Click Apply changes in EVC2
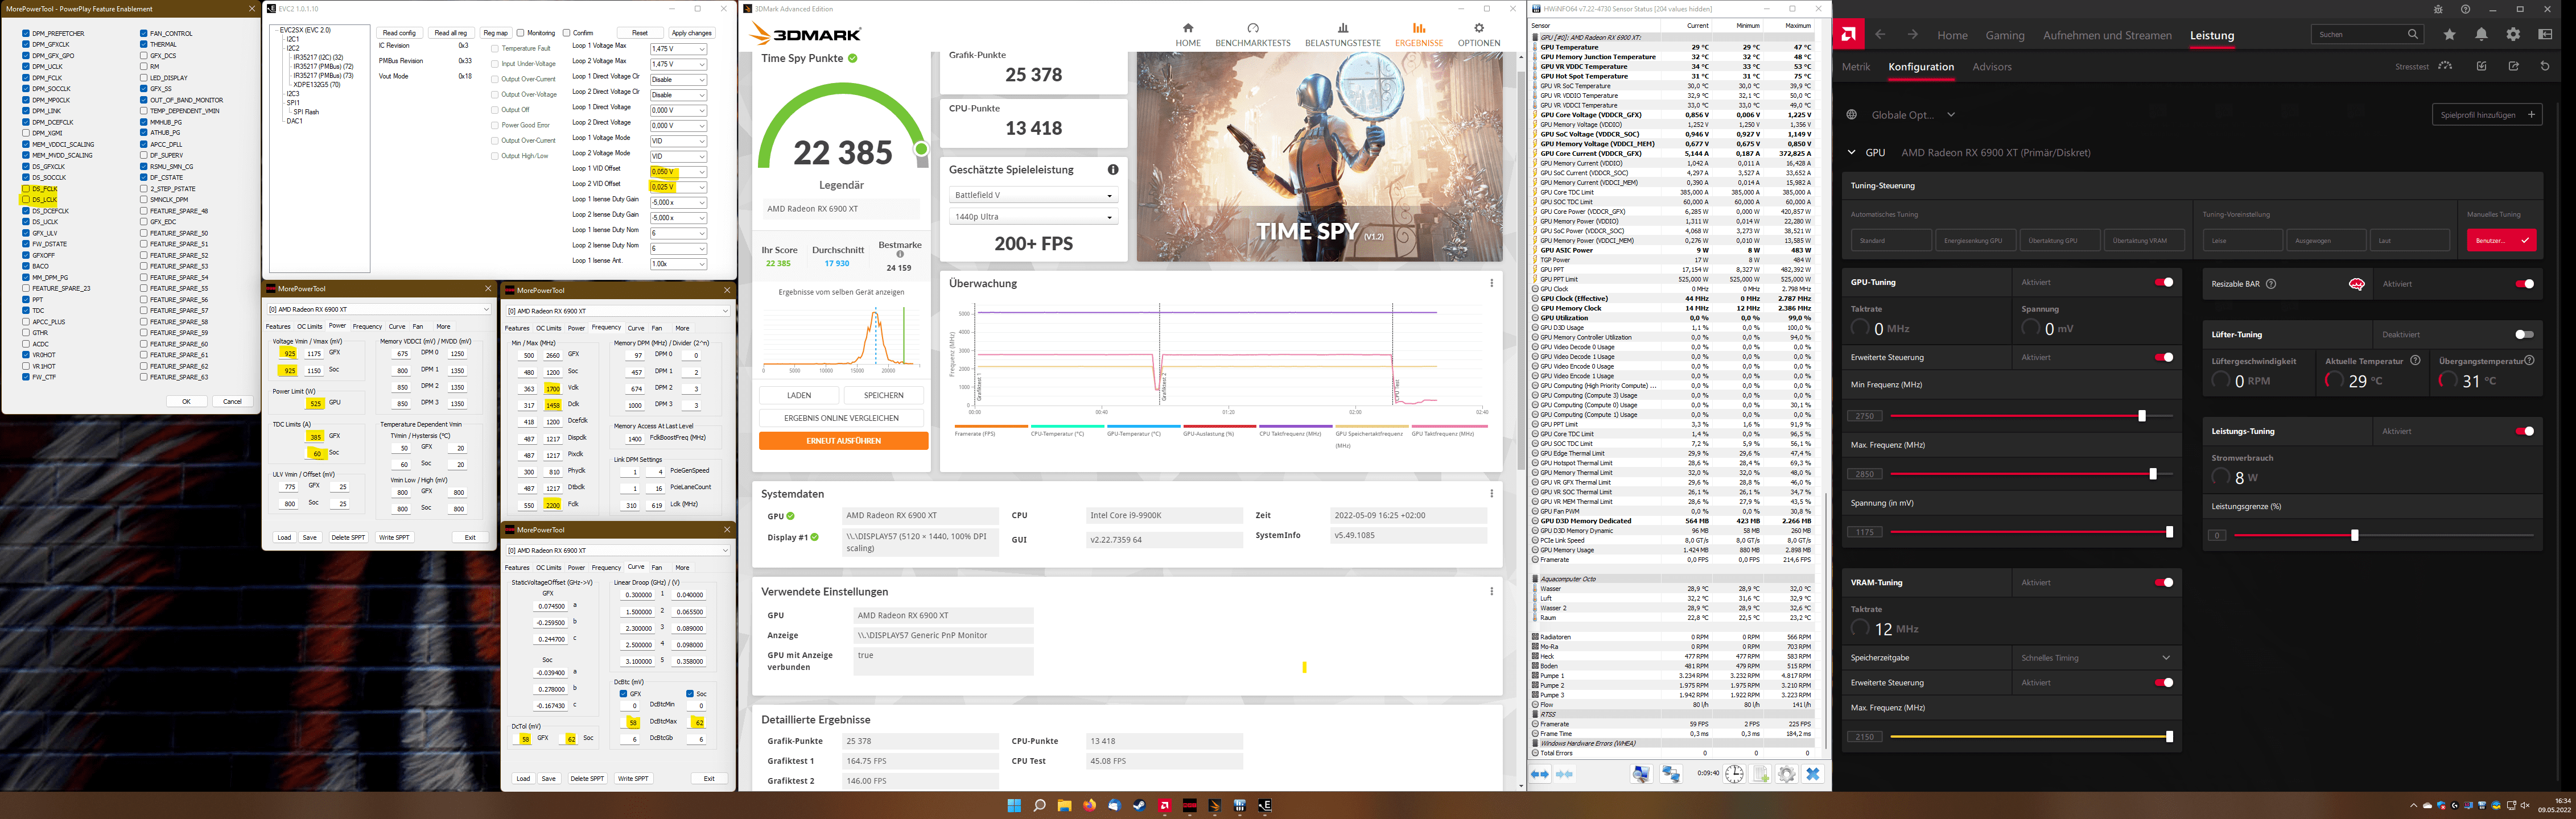 [691, 33]
